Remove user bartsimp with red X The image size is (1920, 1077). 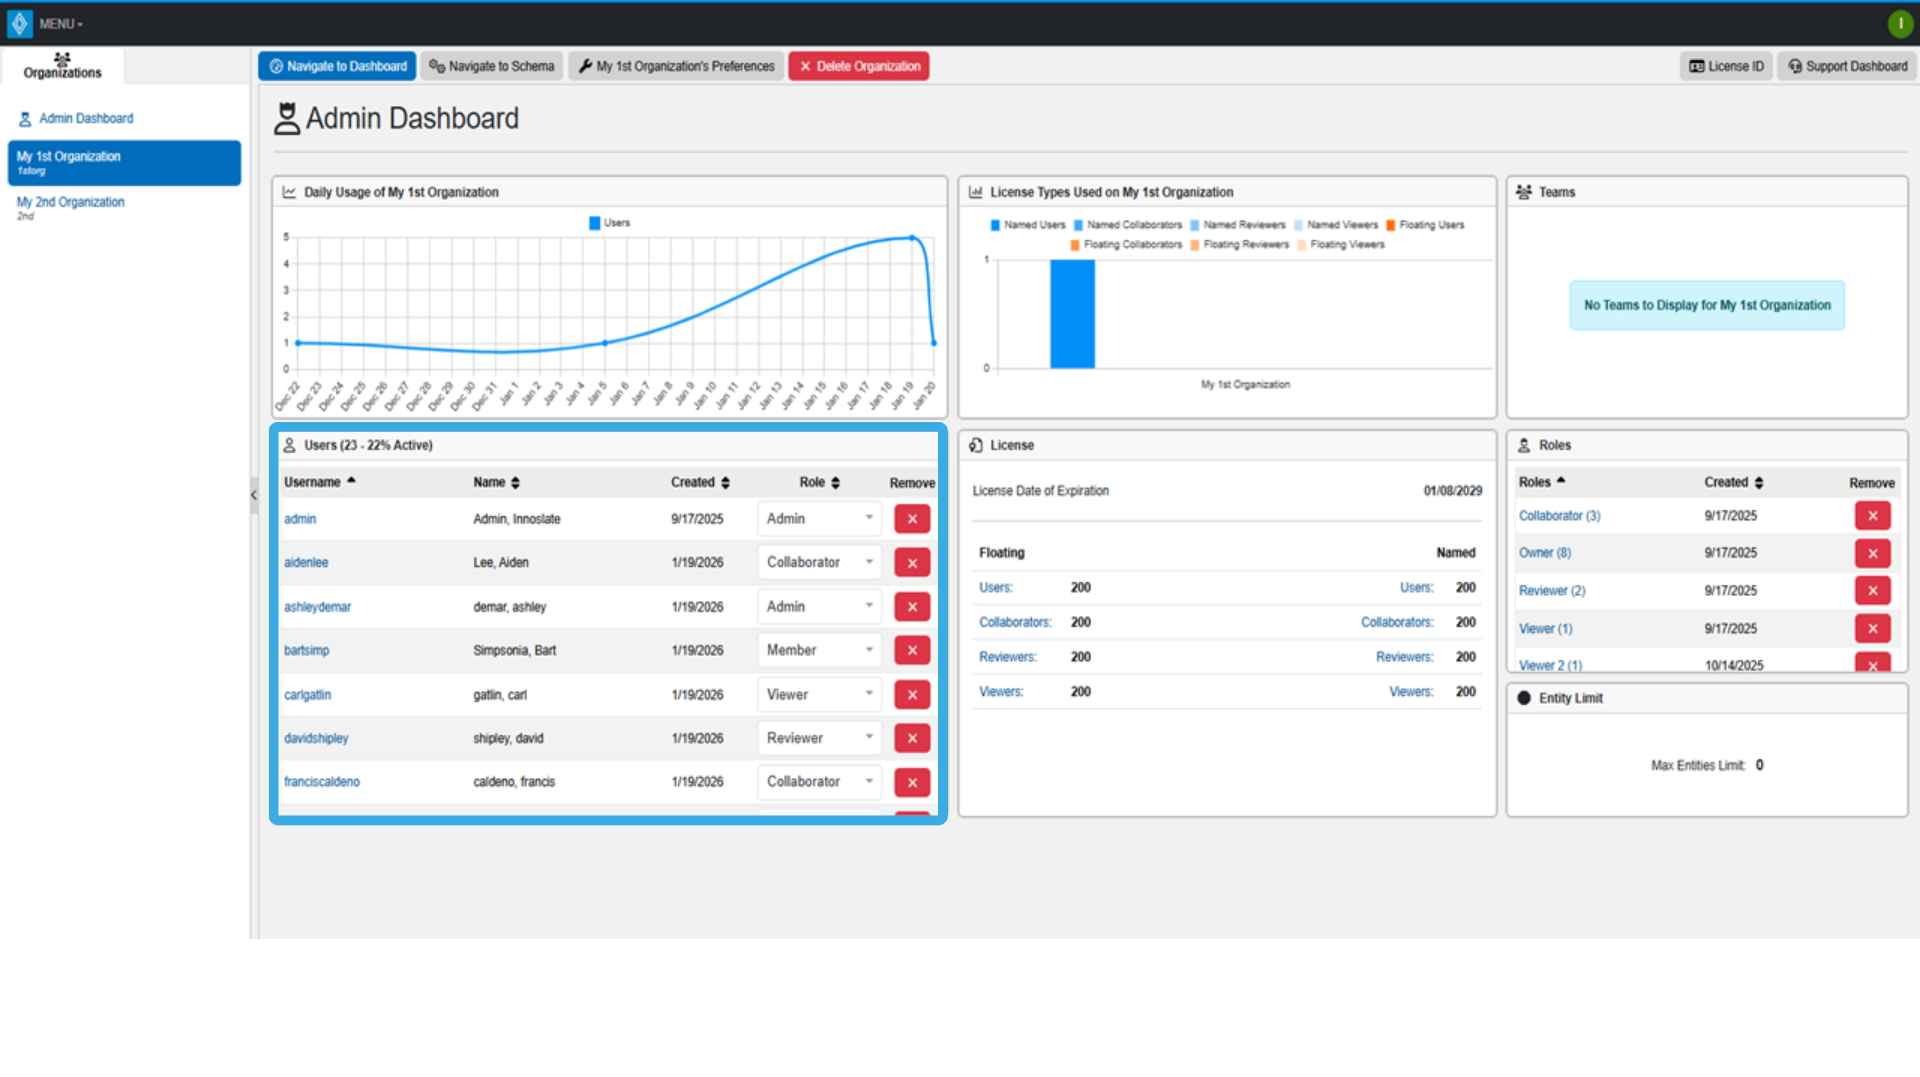(912, 651)
